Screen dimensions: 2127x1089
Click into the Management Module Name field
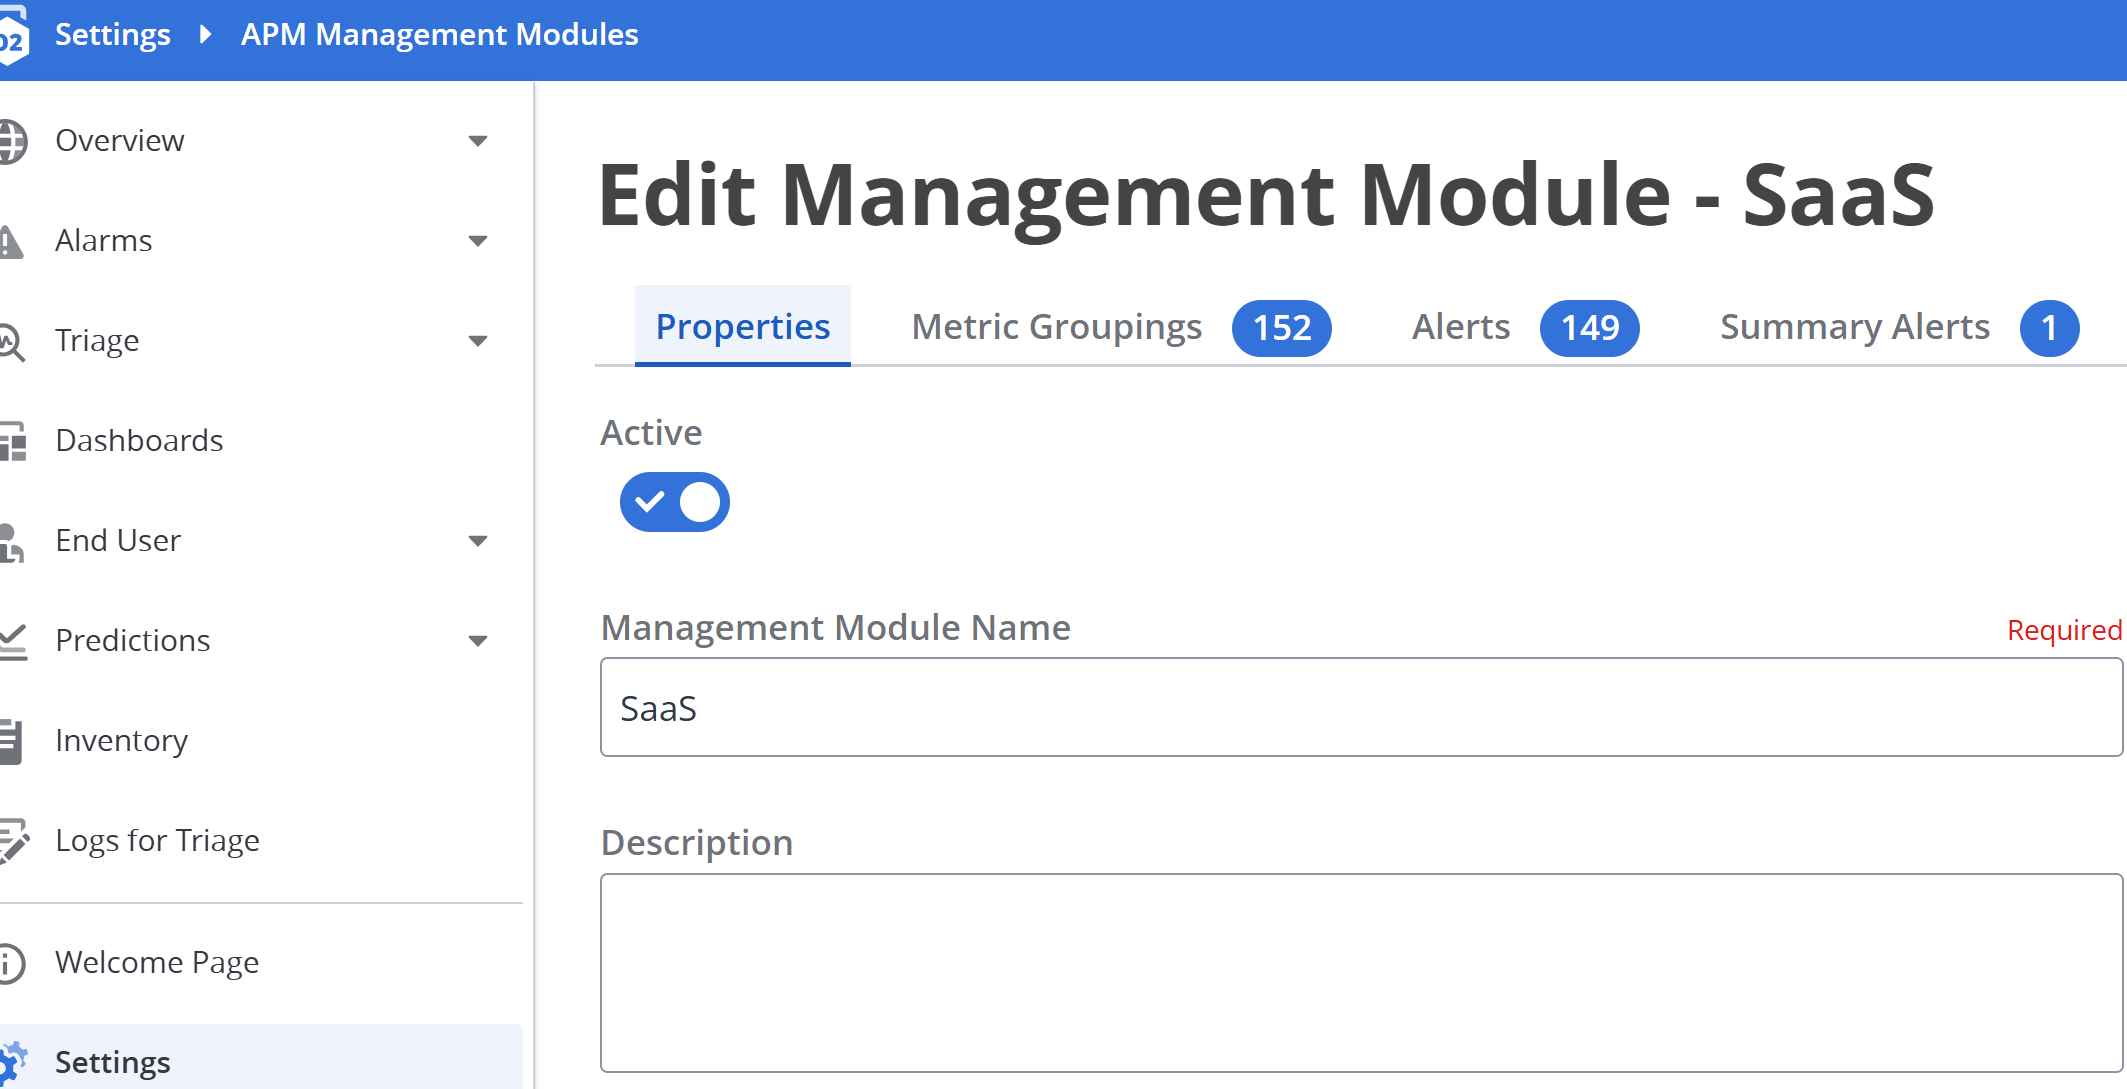click(x=1360, y=708)
